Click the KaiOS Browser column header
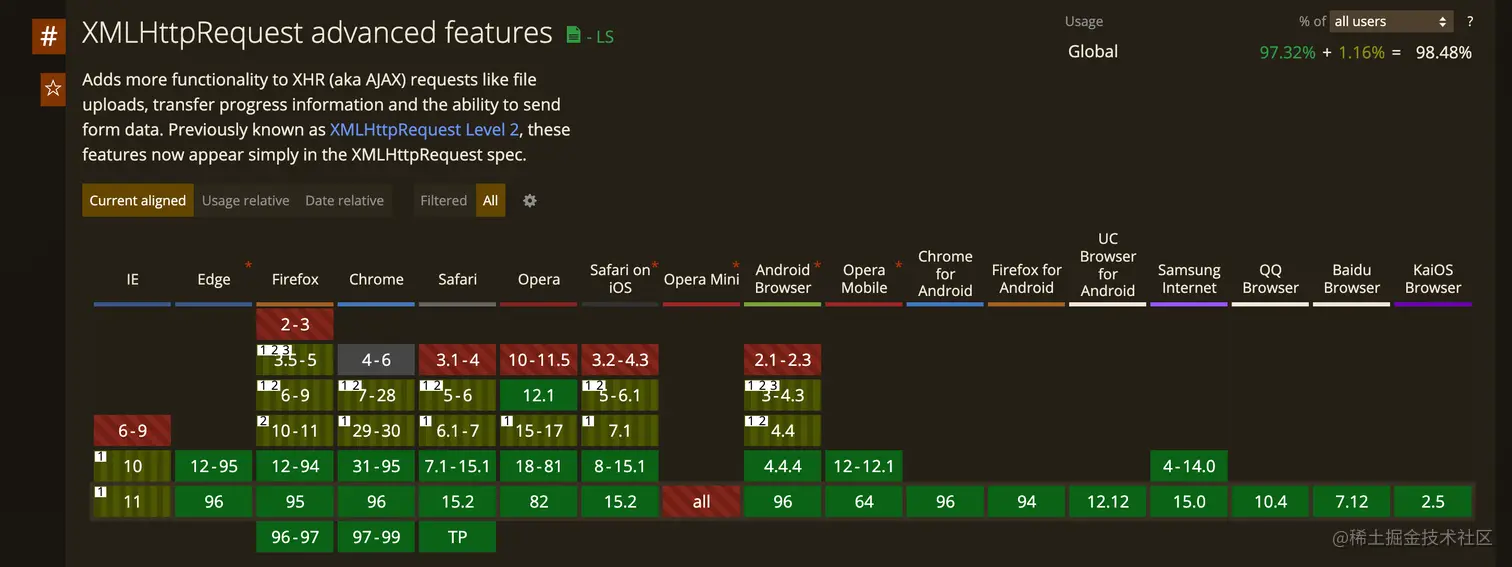Screen dimensions: 1512x567 pyautogui.click(x=1433, y=279)
